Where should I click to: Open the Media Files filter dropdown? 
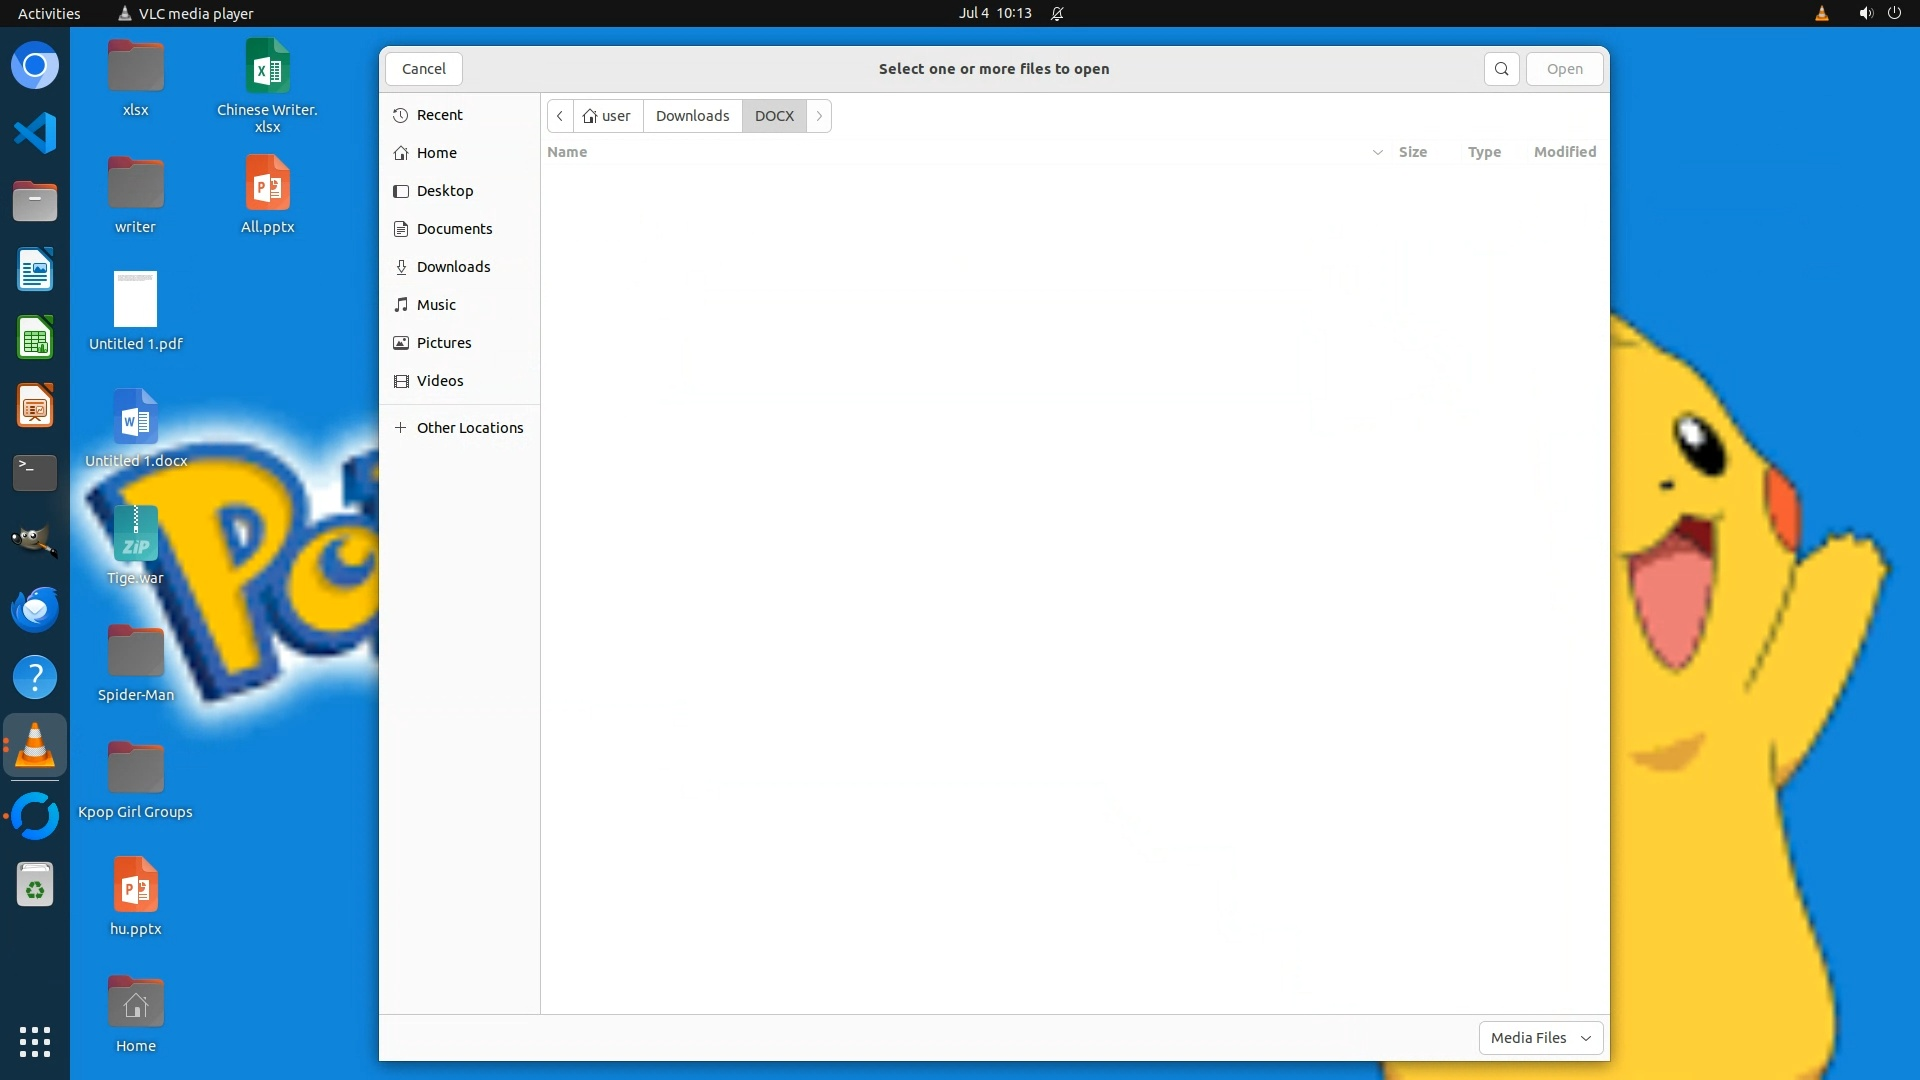point(1540,1038)
